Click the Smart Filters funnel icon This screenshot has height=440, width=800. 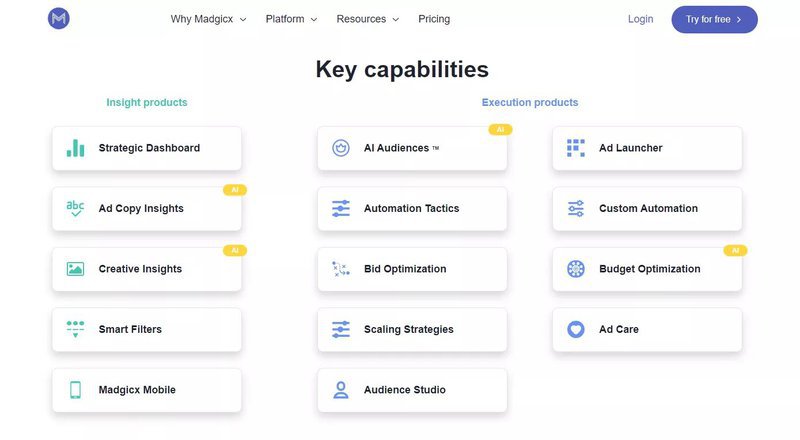(76, 329)
